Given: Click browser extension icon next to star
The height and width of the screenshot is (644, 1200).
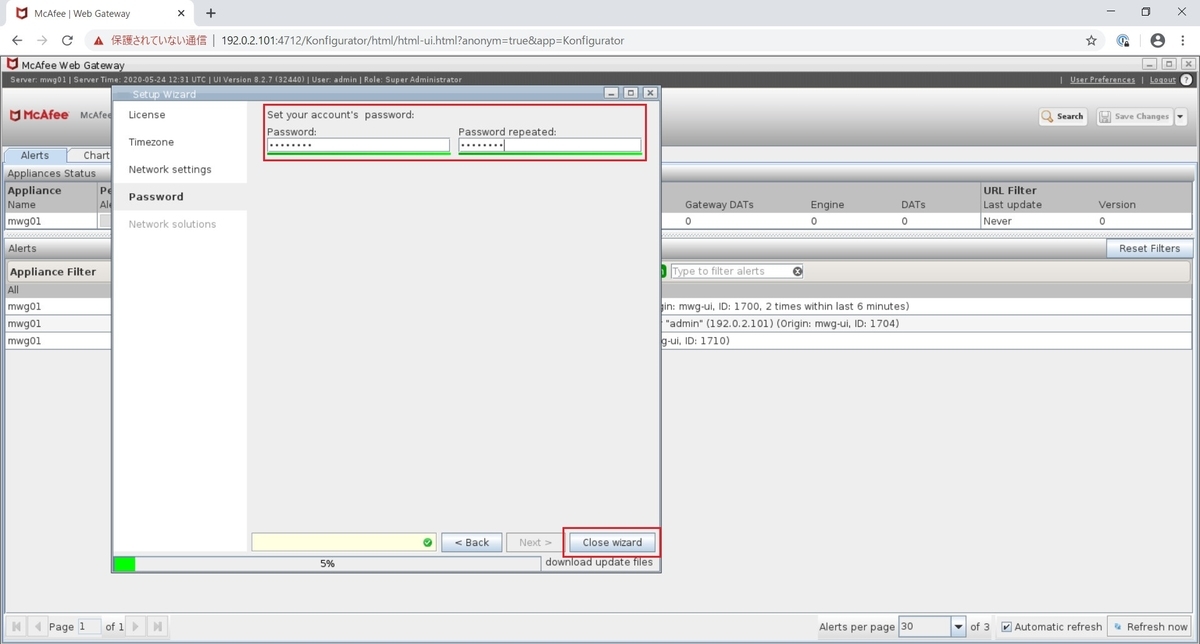Looking at the screenshot, I should 1123,41.
